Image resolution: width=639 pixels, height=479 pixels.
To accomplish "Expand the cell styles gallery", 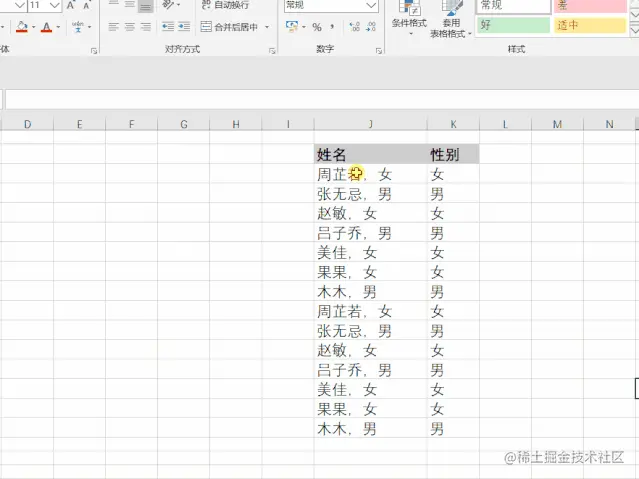I will (634, 30).
